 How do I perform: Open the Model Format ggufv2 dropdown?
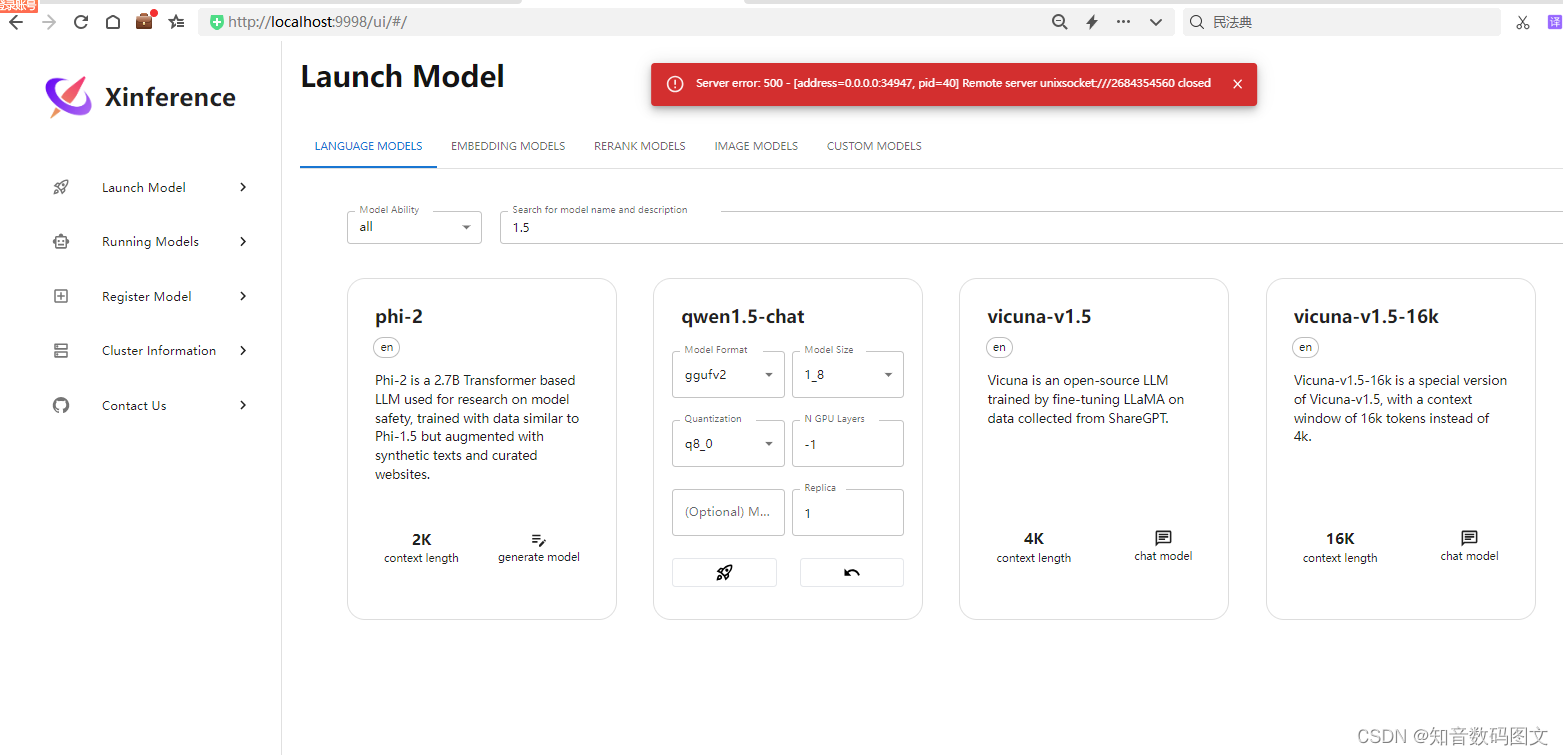tap(769, 374)
